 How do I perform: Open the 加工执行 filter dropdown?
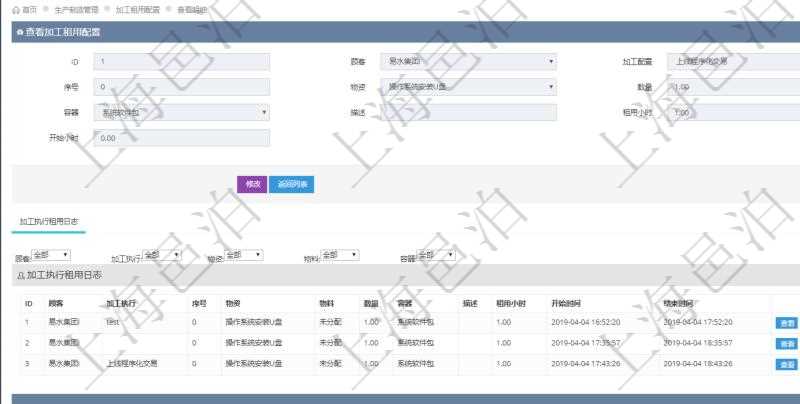click(161, 255)
